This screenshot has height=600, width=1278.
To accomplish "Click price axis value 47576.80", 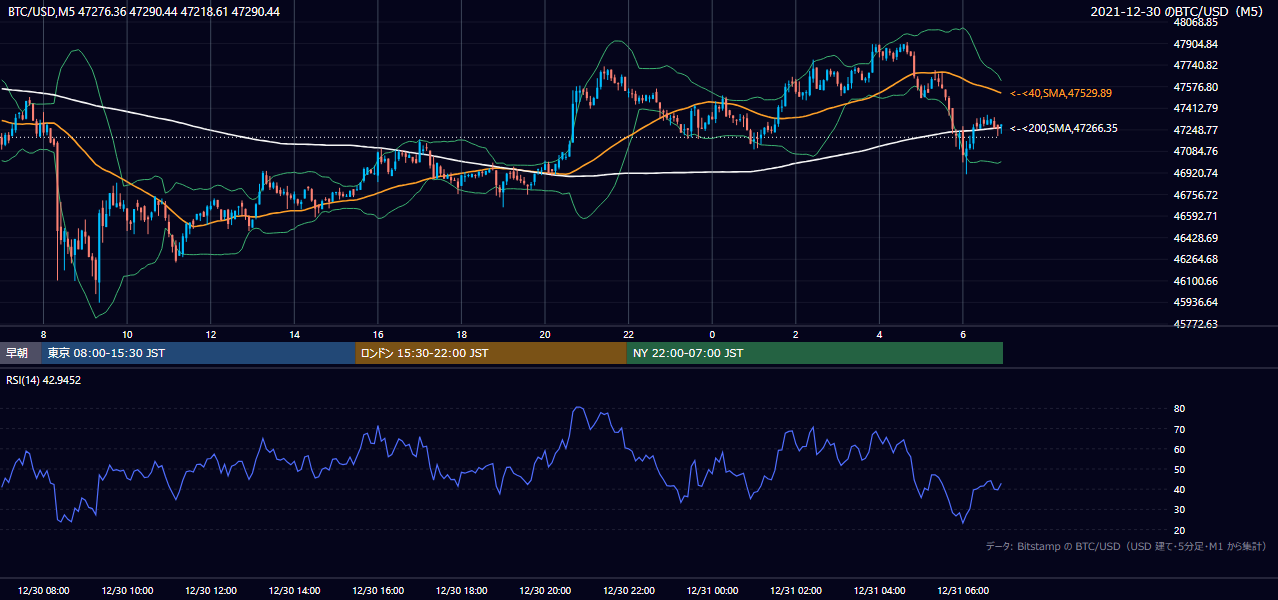I will (x=1196, y=87).
